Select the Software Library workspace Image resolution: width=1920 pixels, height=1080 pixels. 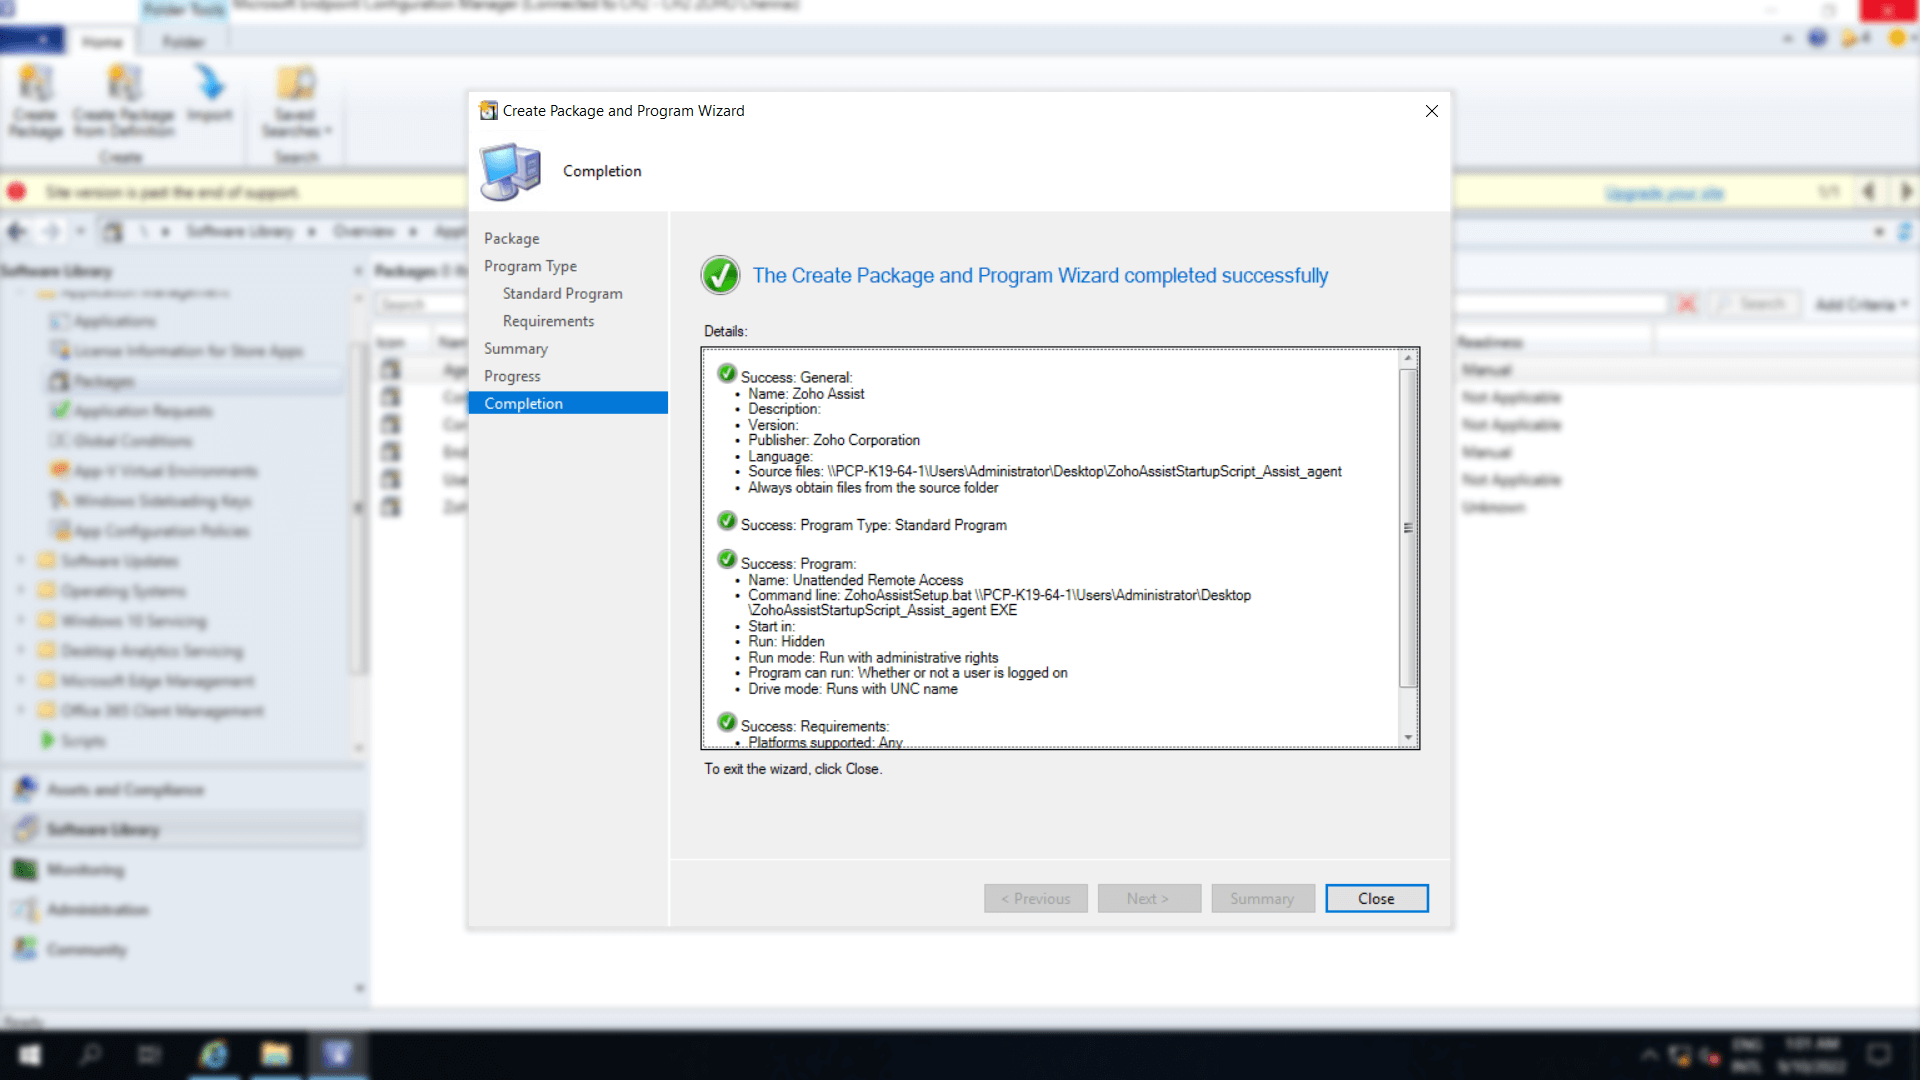(x=103, y=829)
